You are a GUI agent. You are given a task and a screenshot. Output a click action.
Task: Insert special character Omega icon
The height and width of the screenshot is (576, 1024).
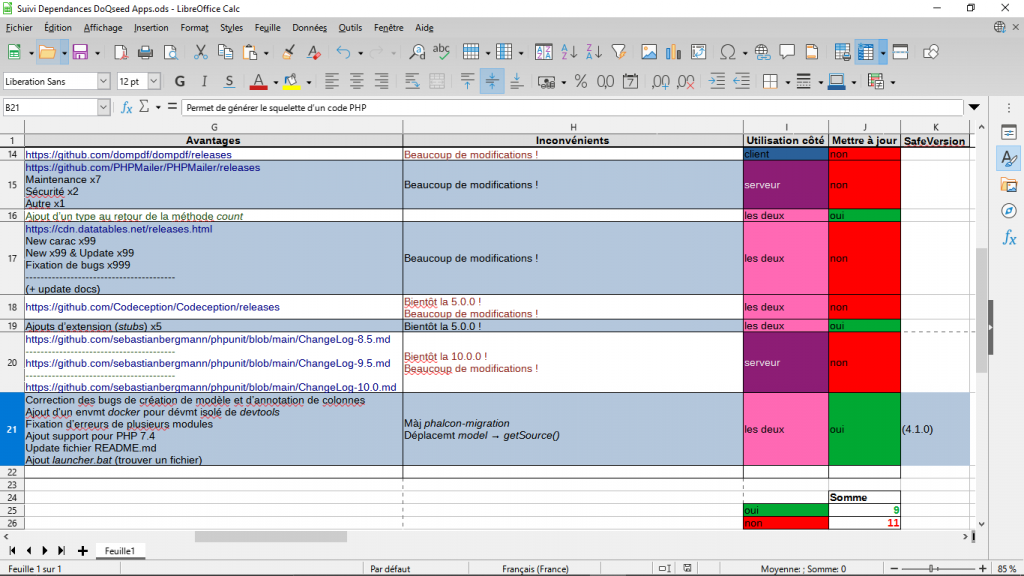[728, 52]
